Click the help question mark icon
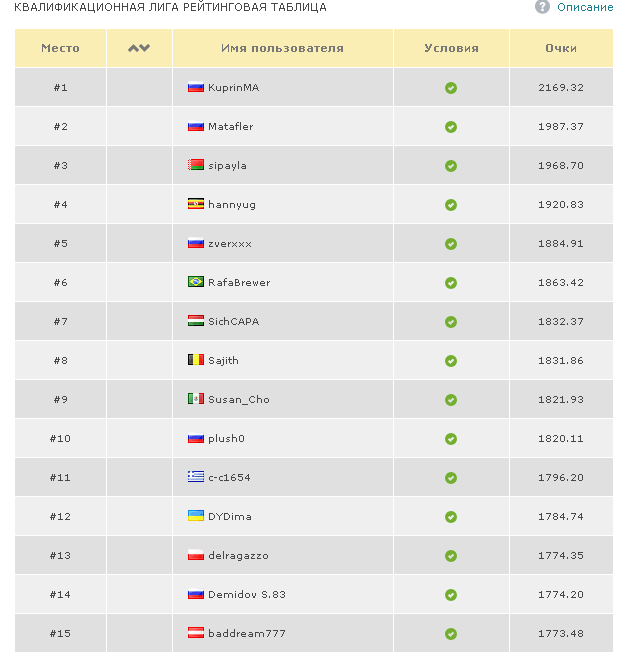This screenshot has width=629, height=652. (x=543, y=7)
